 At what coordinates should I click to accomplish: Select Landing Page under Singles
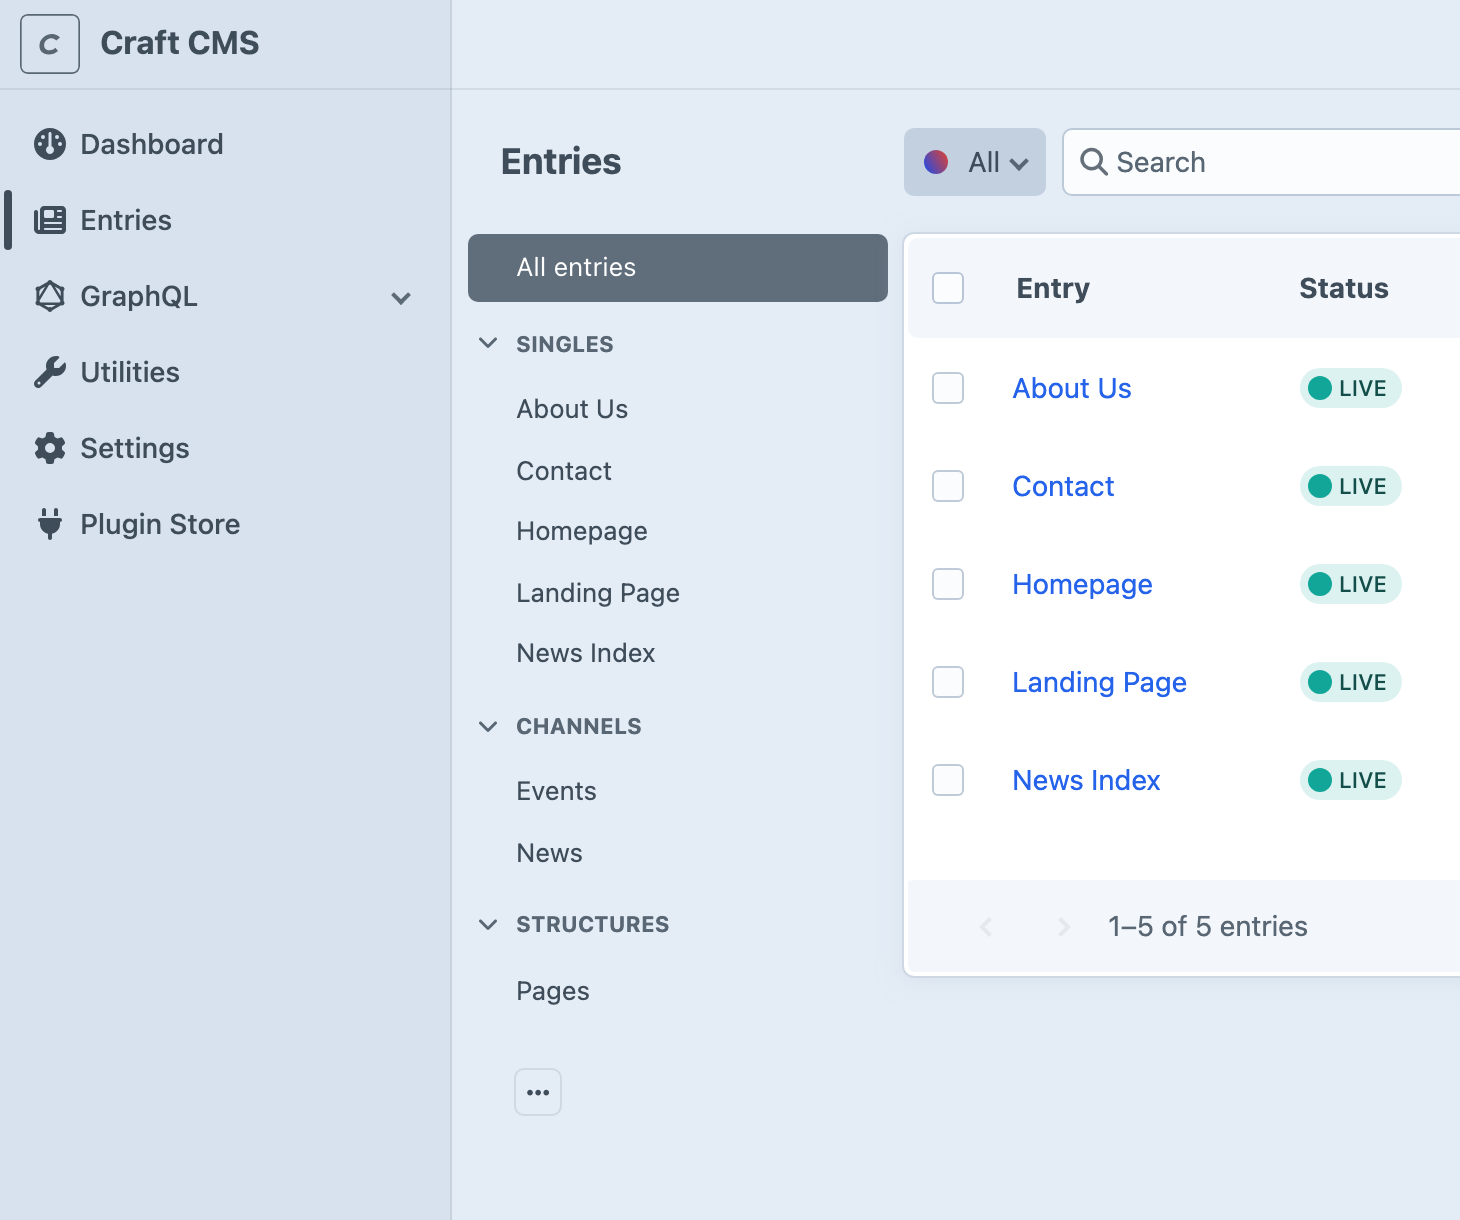pos(598,593)
